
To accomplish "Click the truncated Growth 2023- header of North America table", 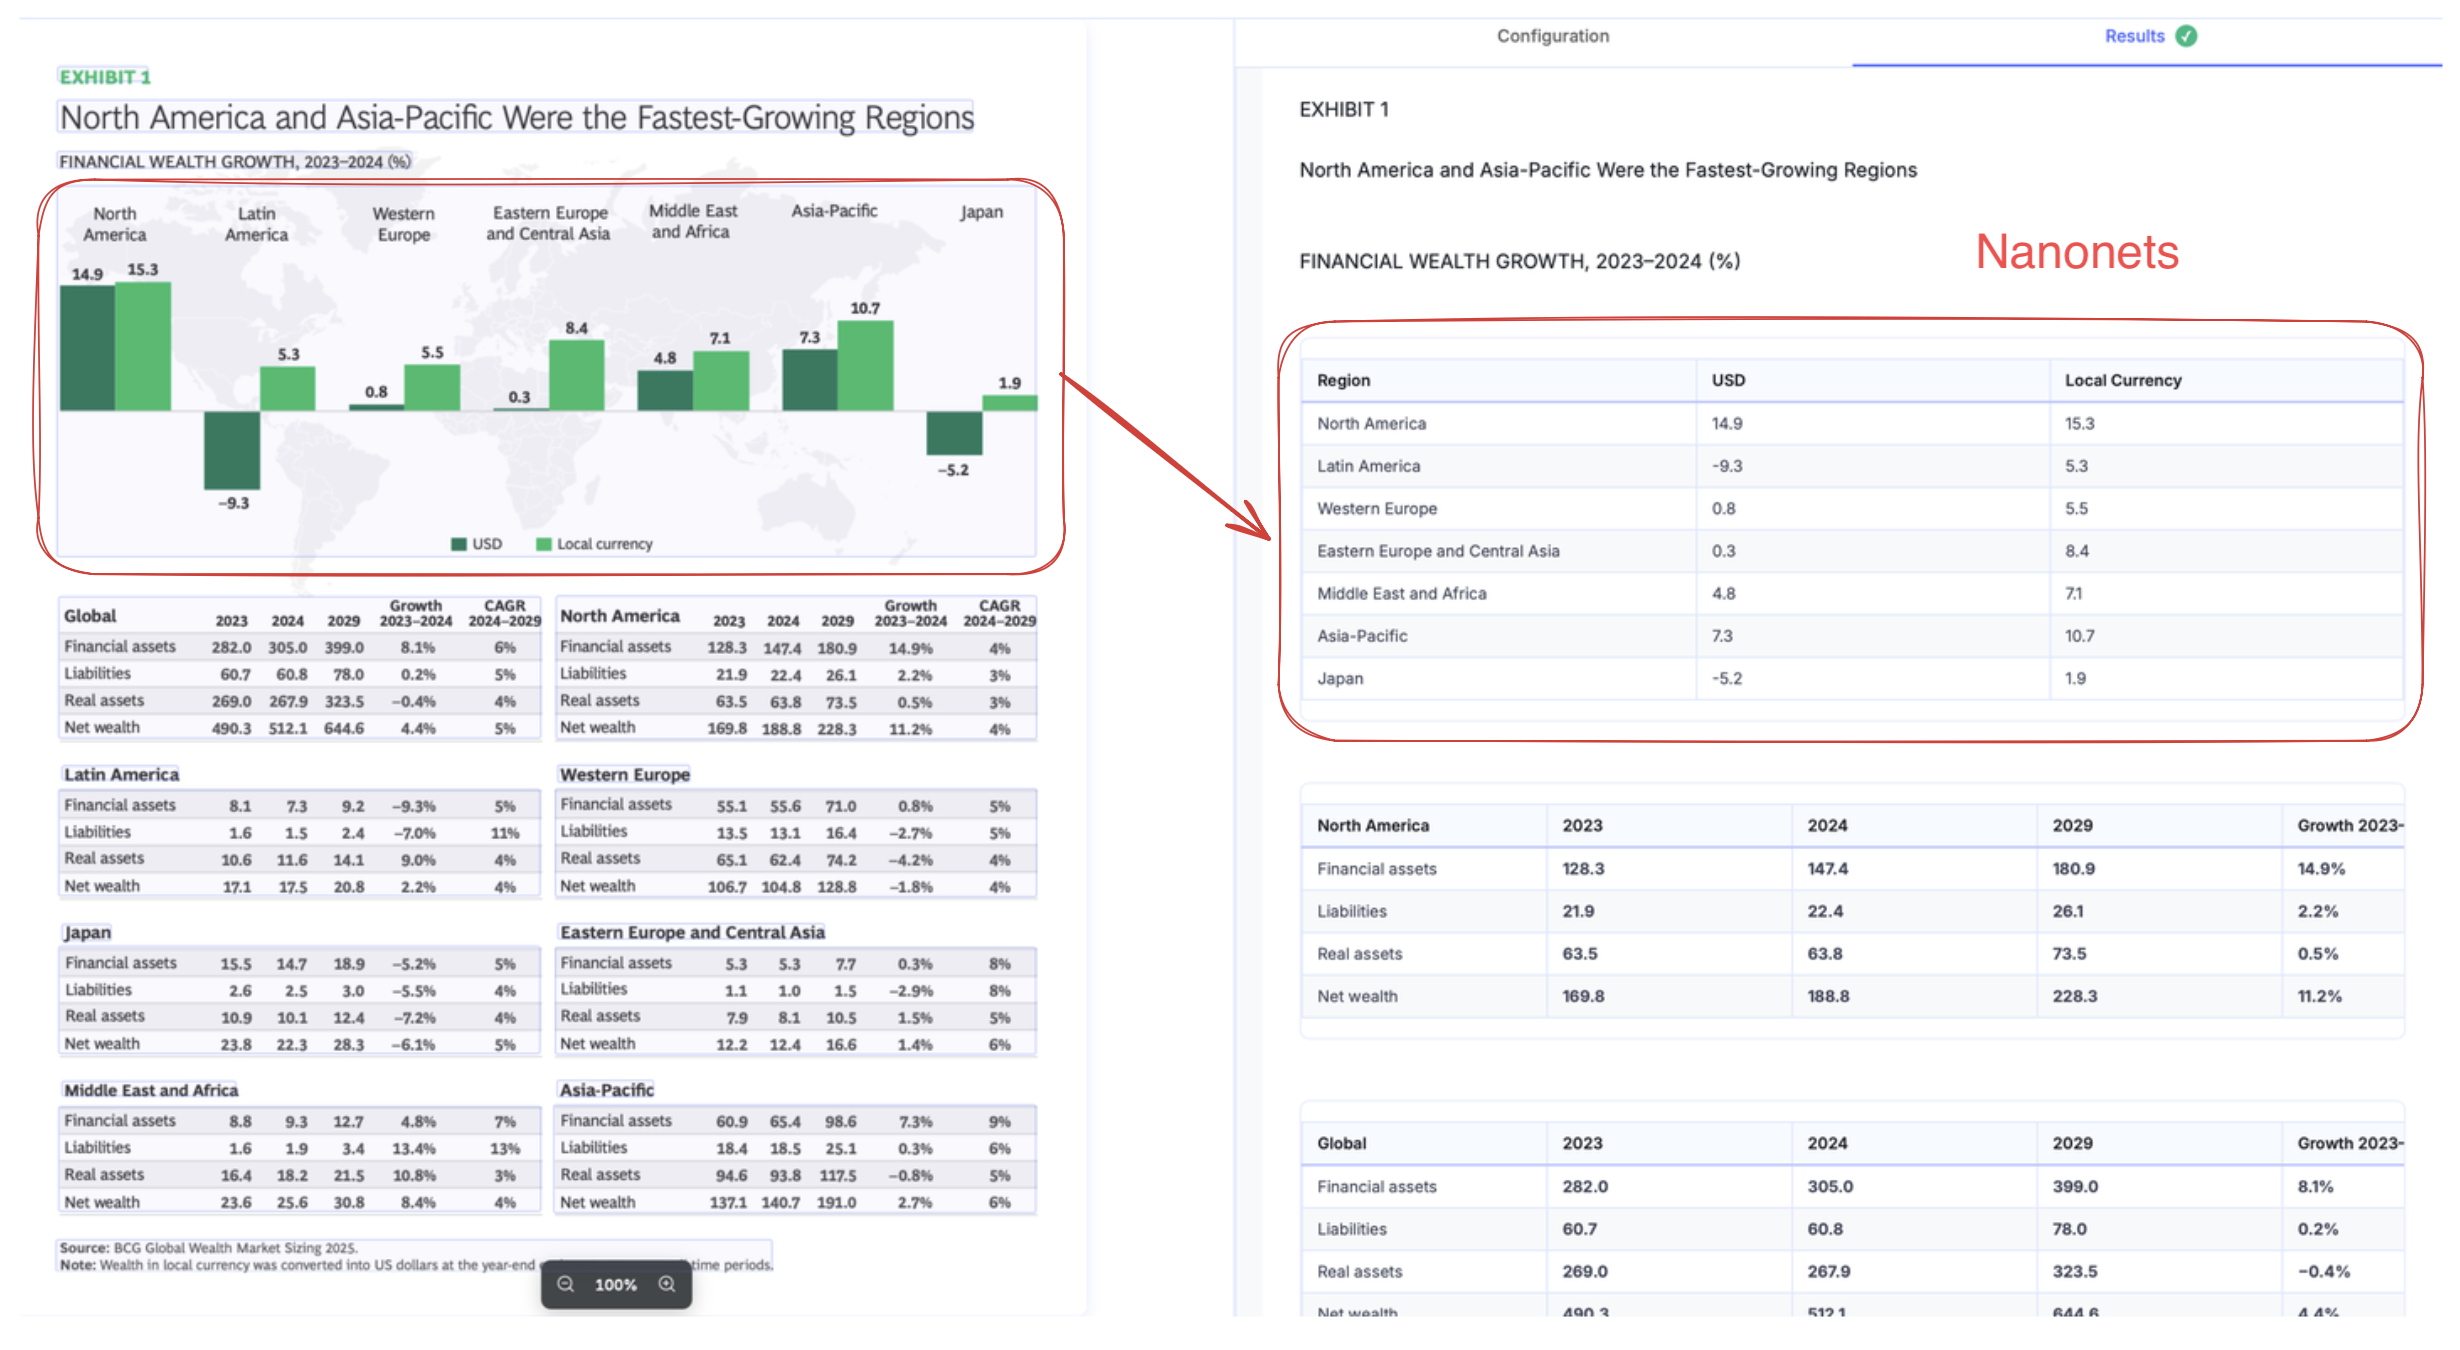I will click(x=2348, y=825).
